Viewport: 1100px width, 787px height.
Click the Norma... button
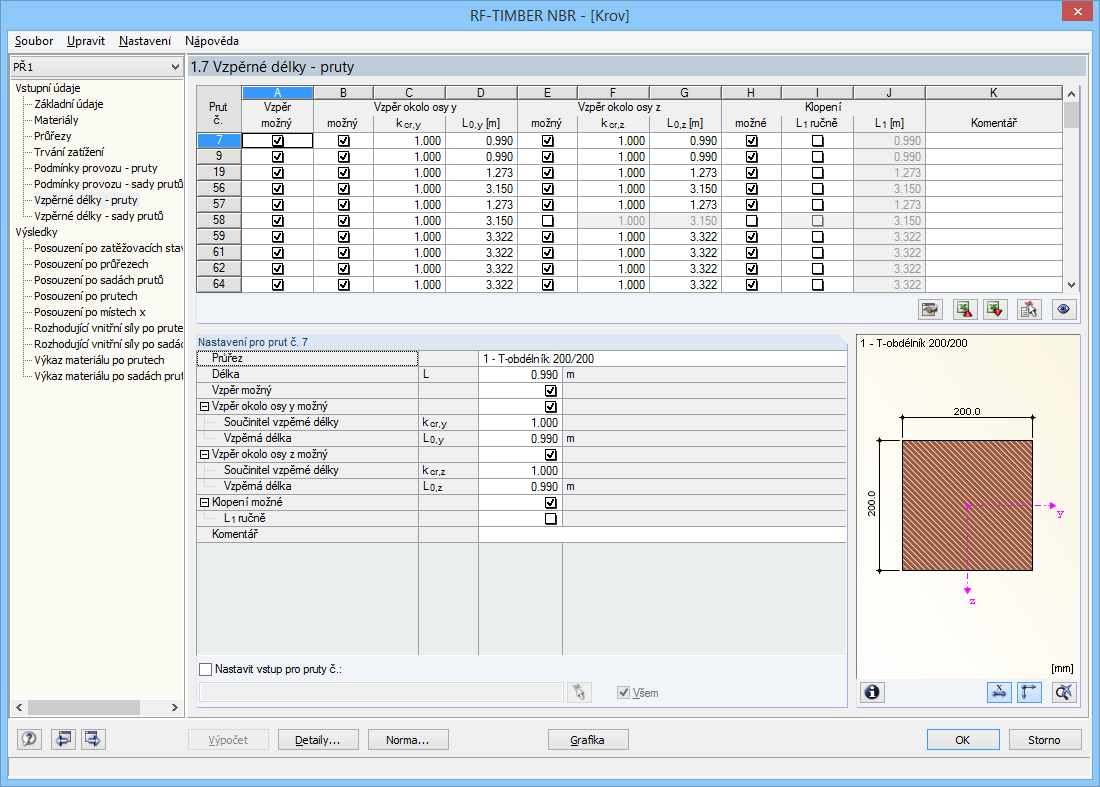(x=408, y=740)
